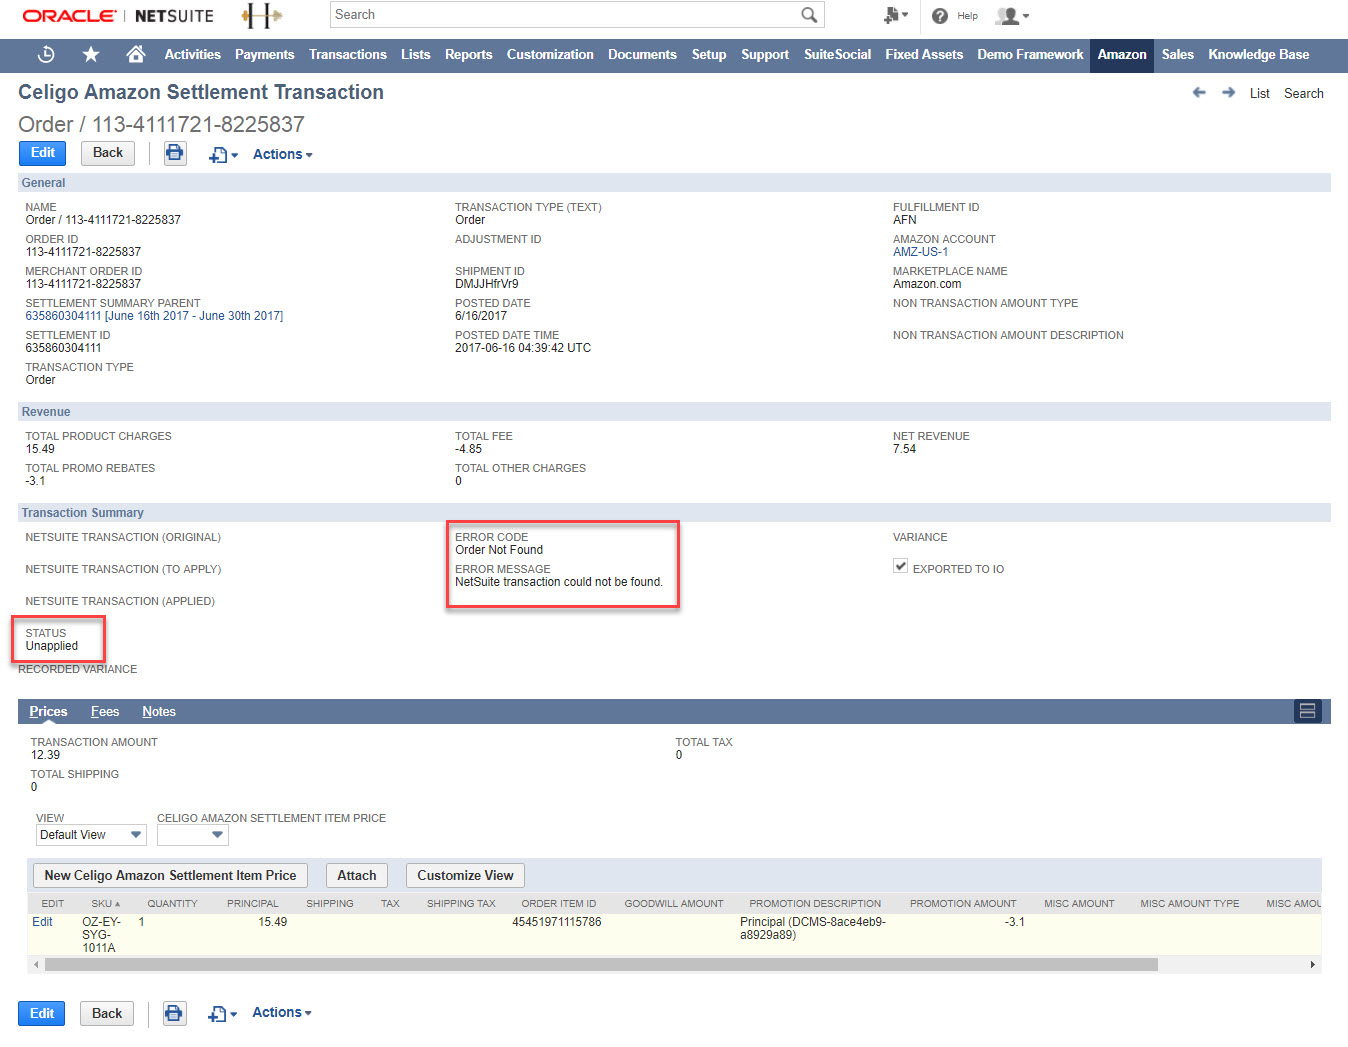Click the Search link at top right
This screenshot has width=1348, height=1047.
(1303, 93)
